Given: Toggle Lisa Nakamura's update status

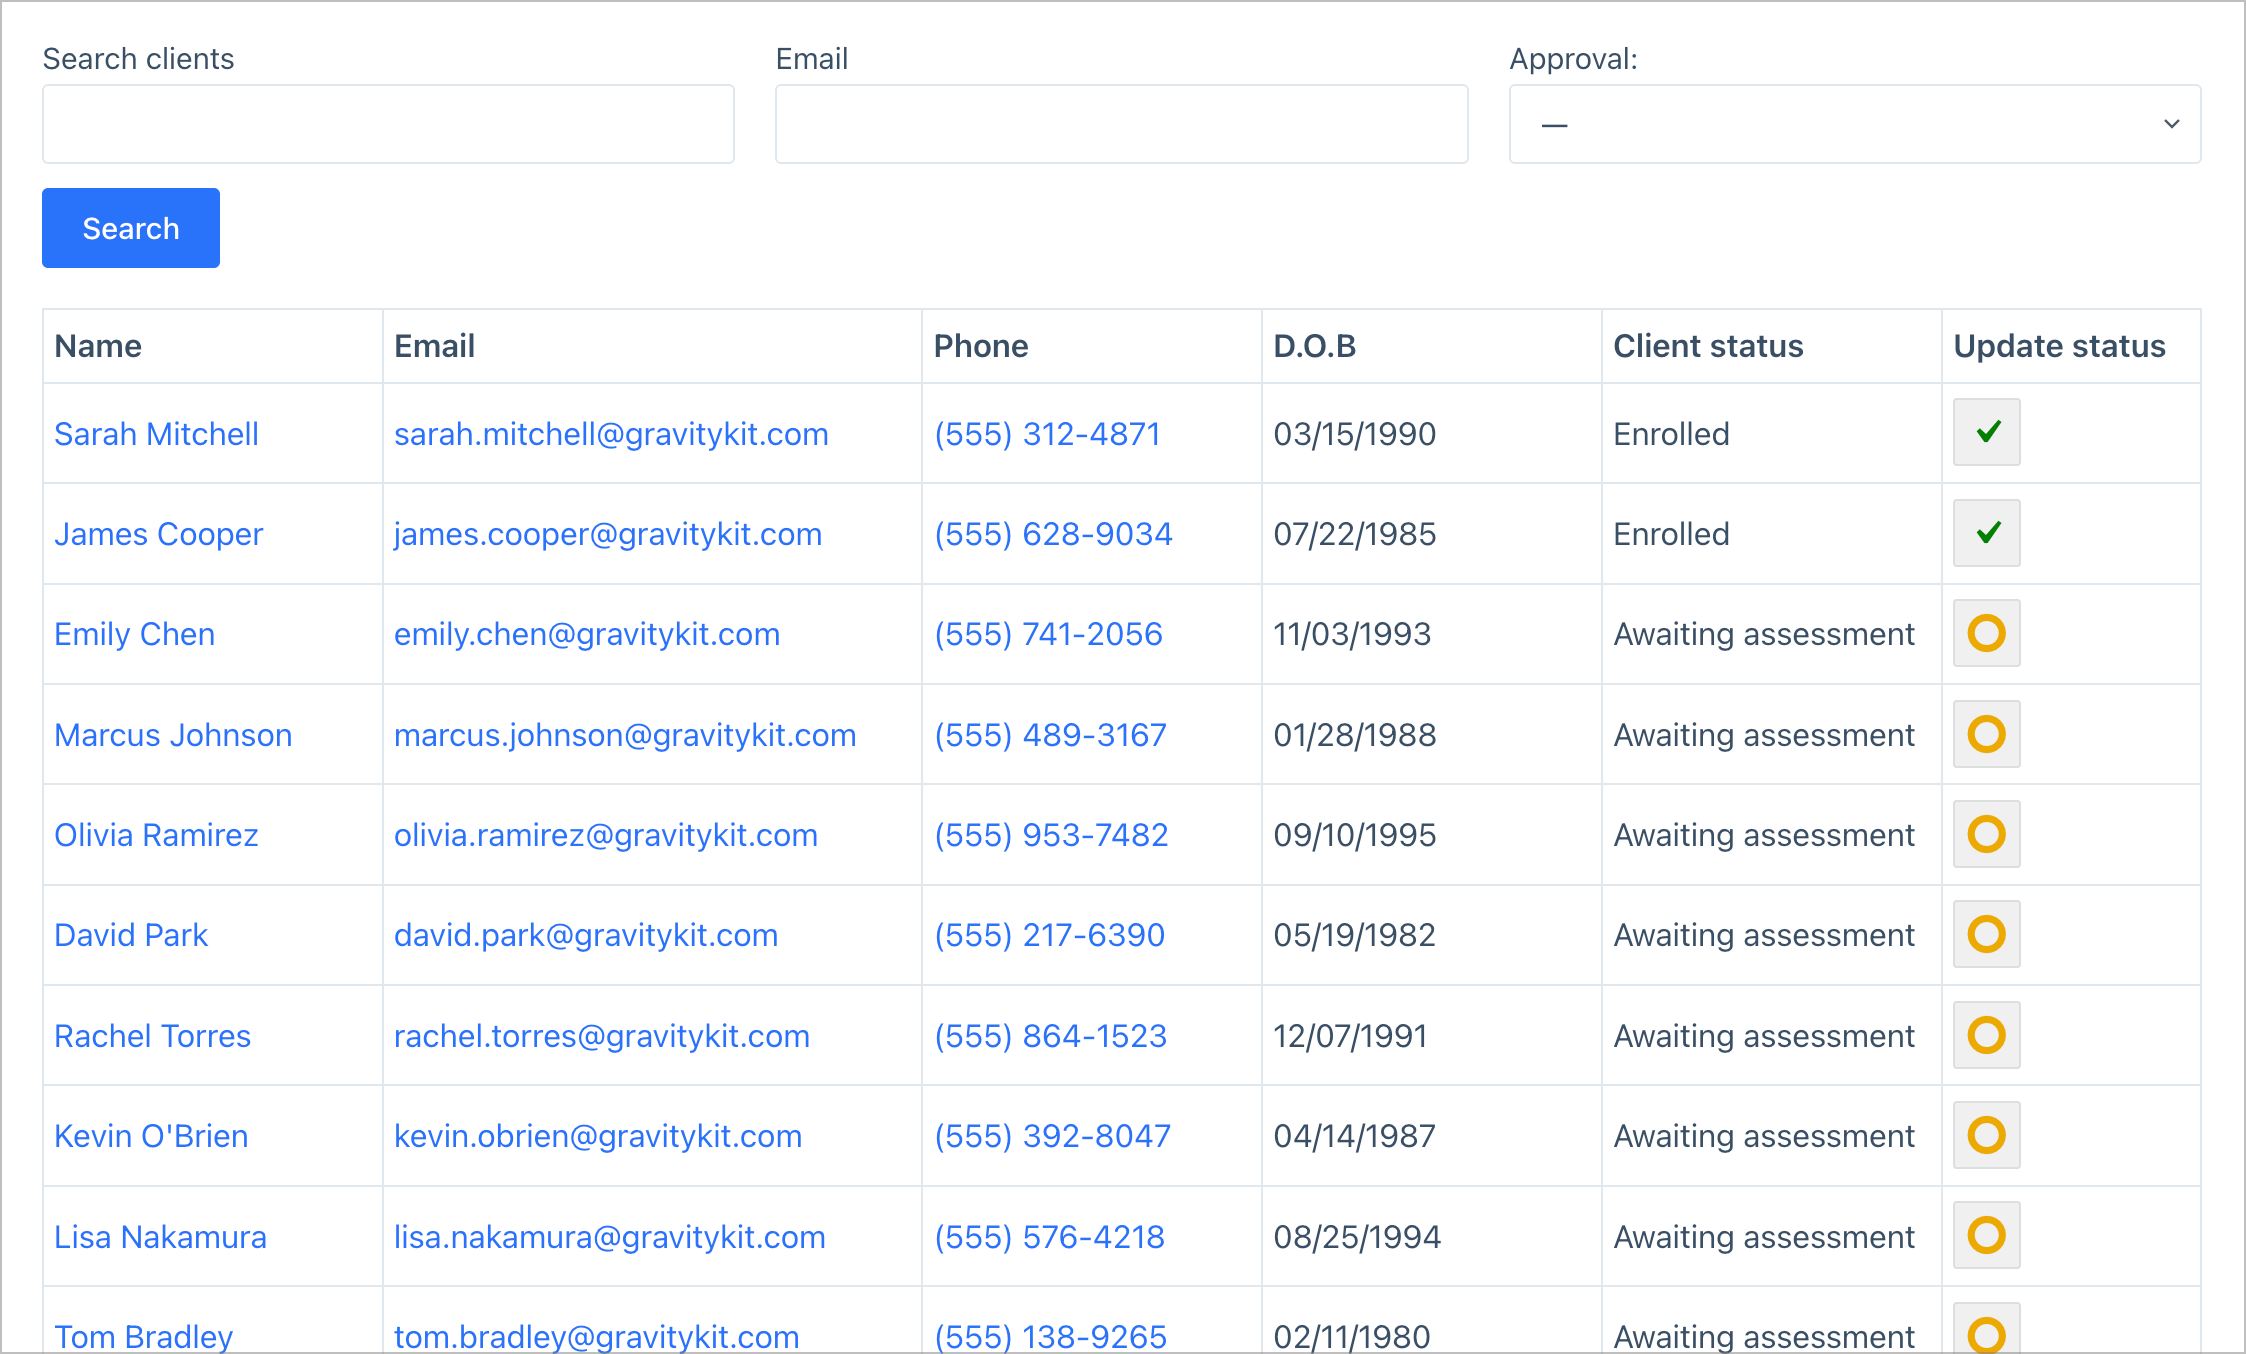Looking at the screenshot, I should point(1986,1235).
